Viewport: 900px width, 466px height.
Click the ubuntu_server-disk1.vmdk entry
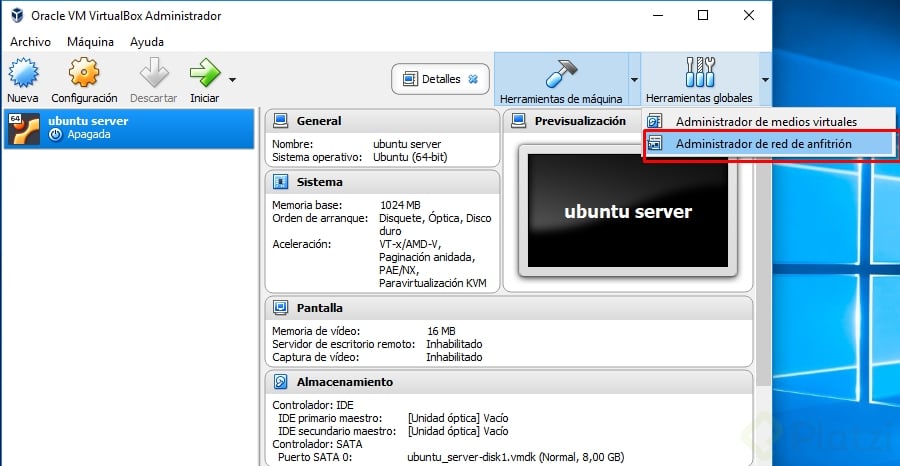tap(515, 457)
